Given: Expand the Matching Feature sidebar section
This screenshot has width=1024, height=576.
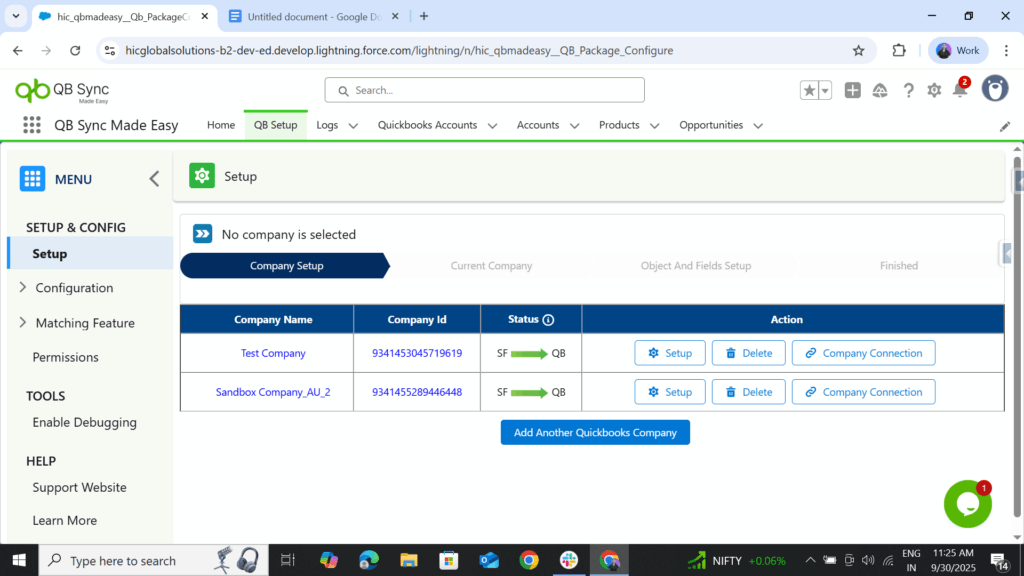Looking at the screenshot, I should [x=23, y=323].
